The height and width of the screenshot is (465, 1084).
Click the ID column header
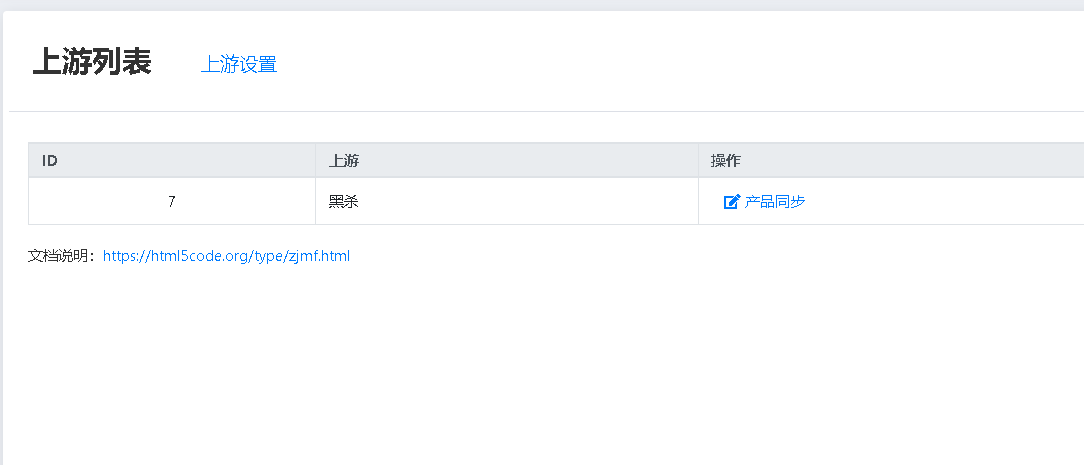point(171,160)
